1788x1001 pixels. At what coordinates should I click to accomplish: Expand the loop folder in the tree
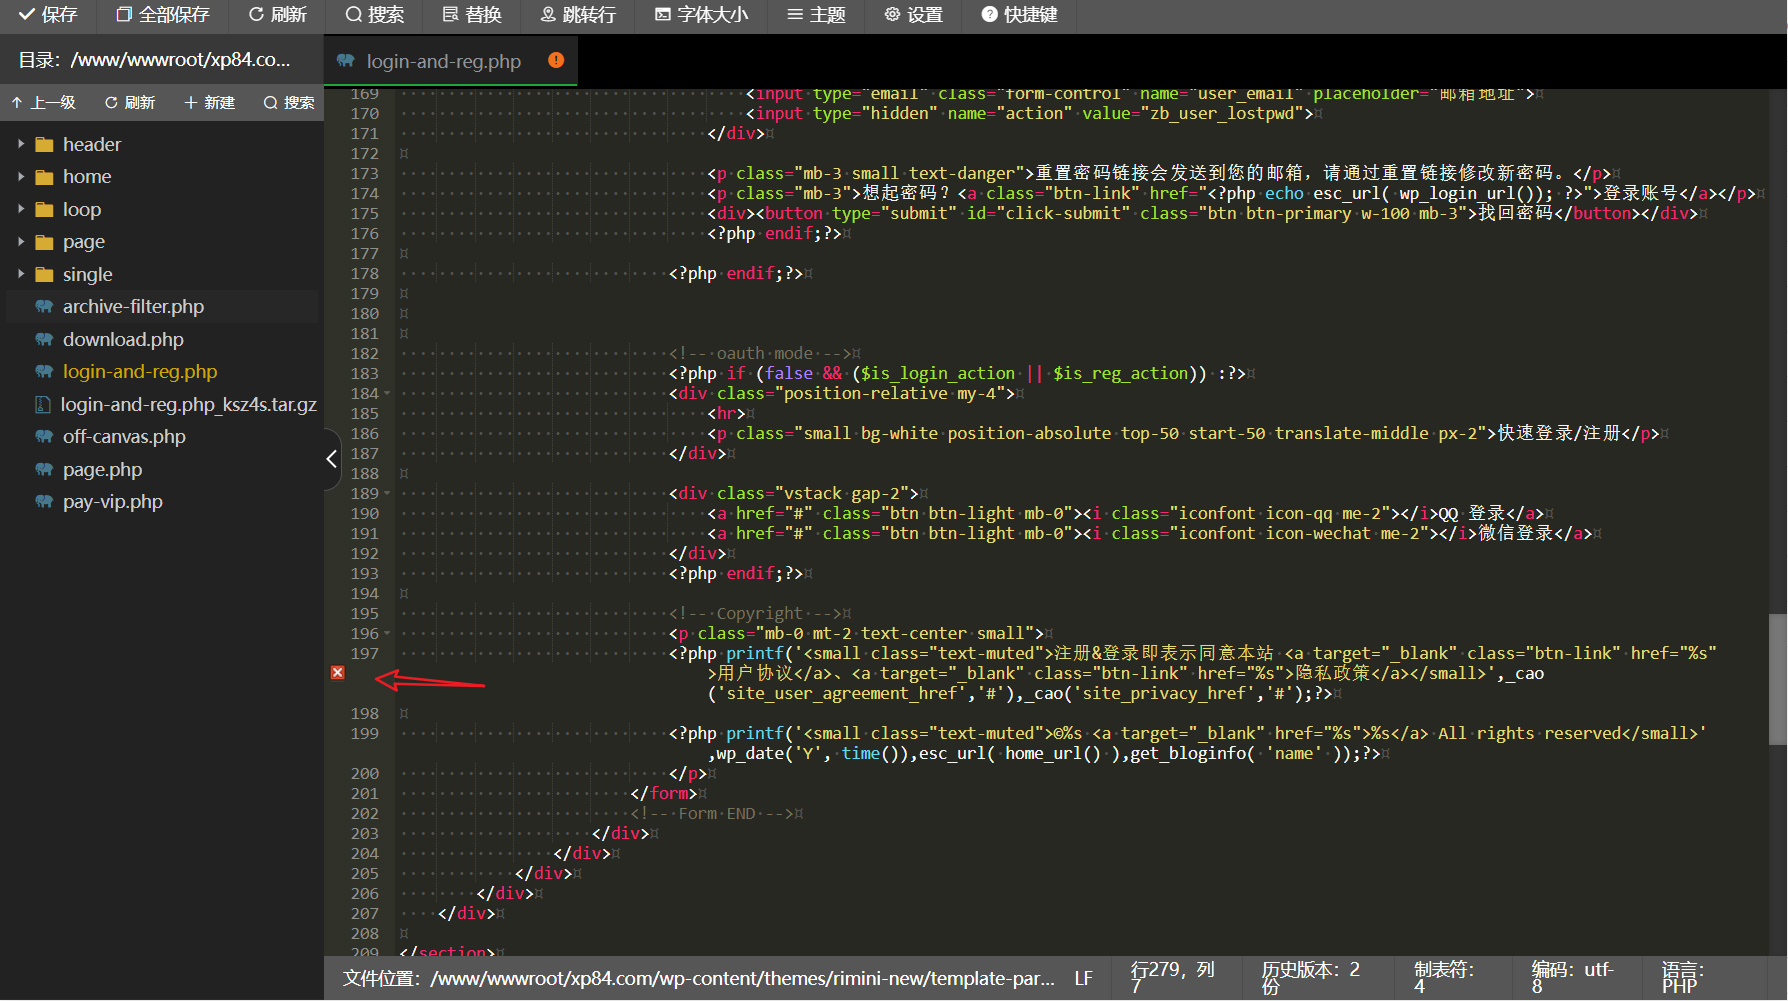(x=21, y=209)
